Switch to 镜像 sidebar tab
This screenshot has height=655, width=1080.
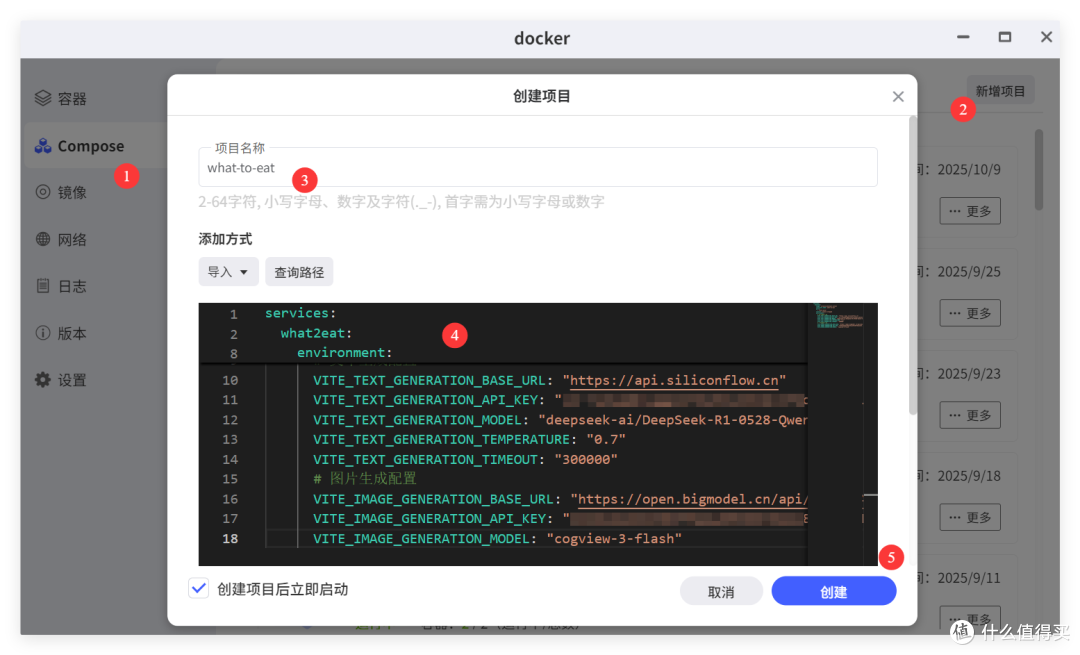(x=95, y=192)
